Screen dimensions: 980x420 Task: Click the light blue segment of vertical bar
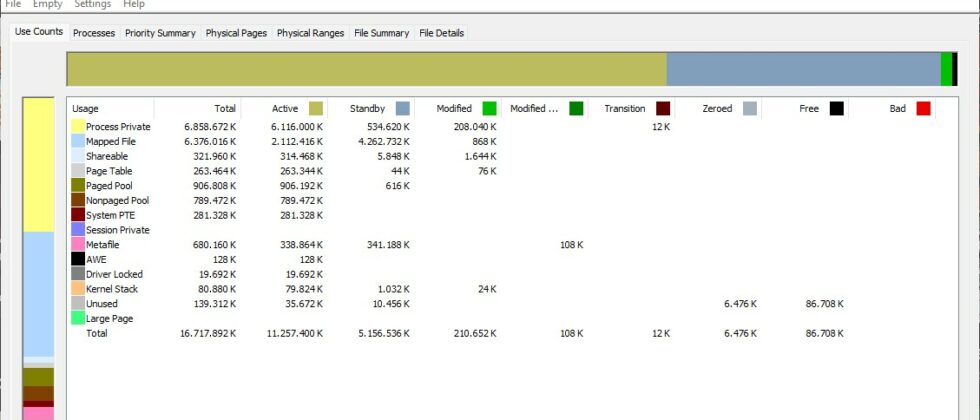(x=38, y=294)
